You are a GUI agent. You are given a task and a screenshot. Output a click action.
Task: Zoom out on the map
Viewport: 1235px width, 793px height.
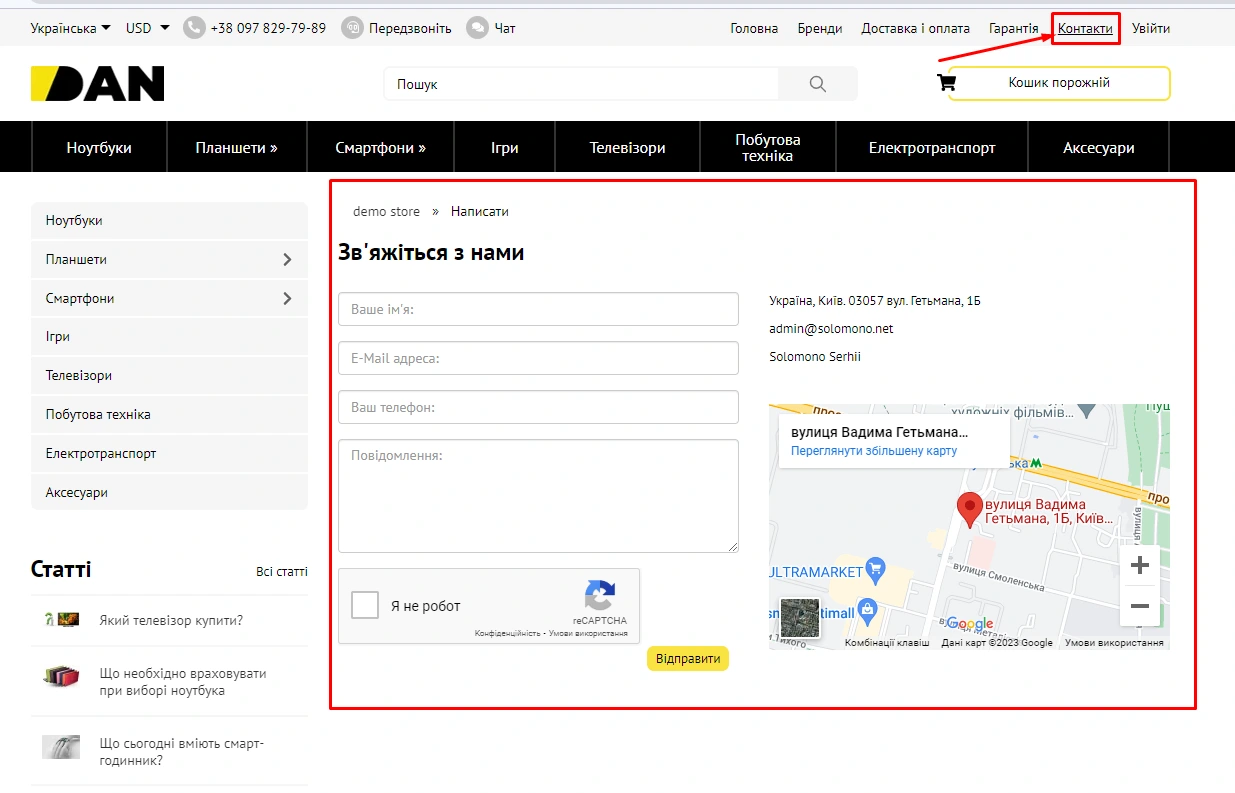tap(1139, 606)
